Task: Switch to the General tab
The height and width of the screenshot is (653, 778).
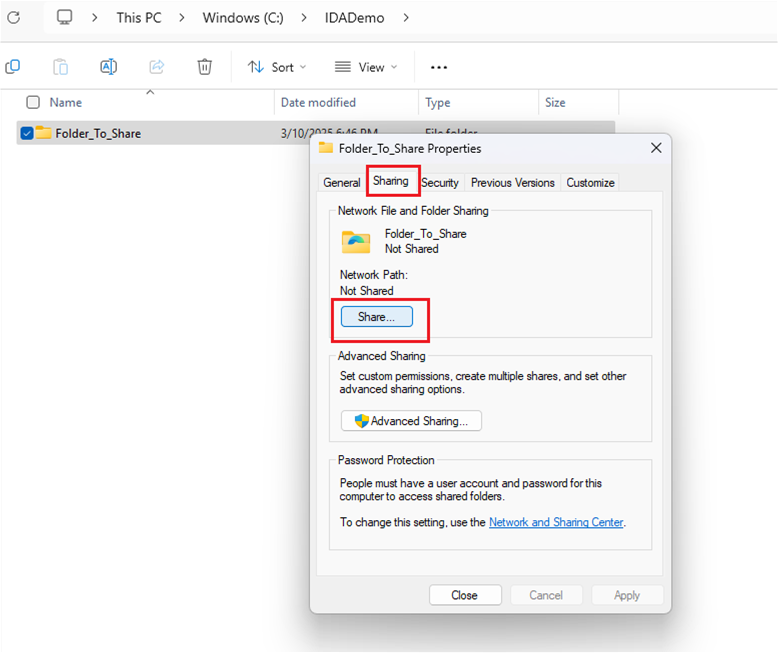Action: (341, 183)
